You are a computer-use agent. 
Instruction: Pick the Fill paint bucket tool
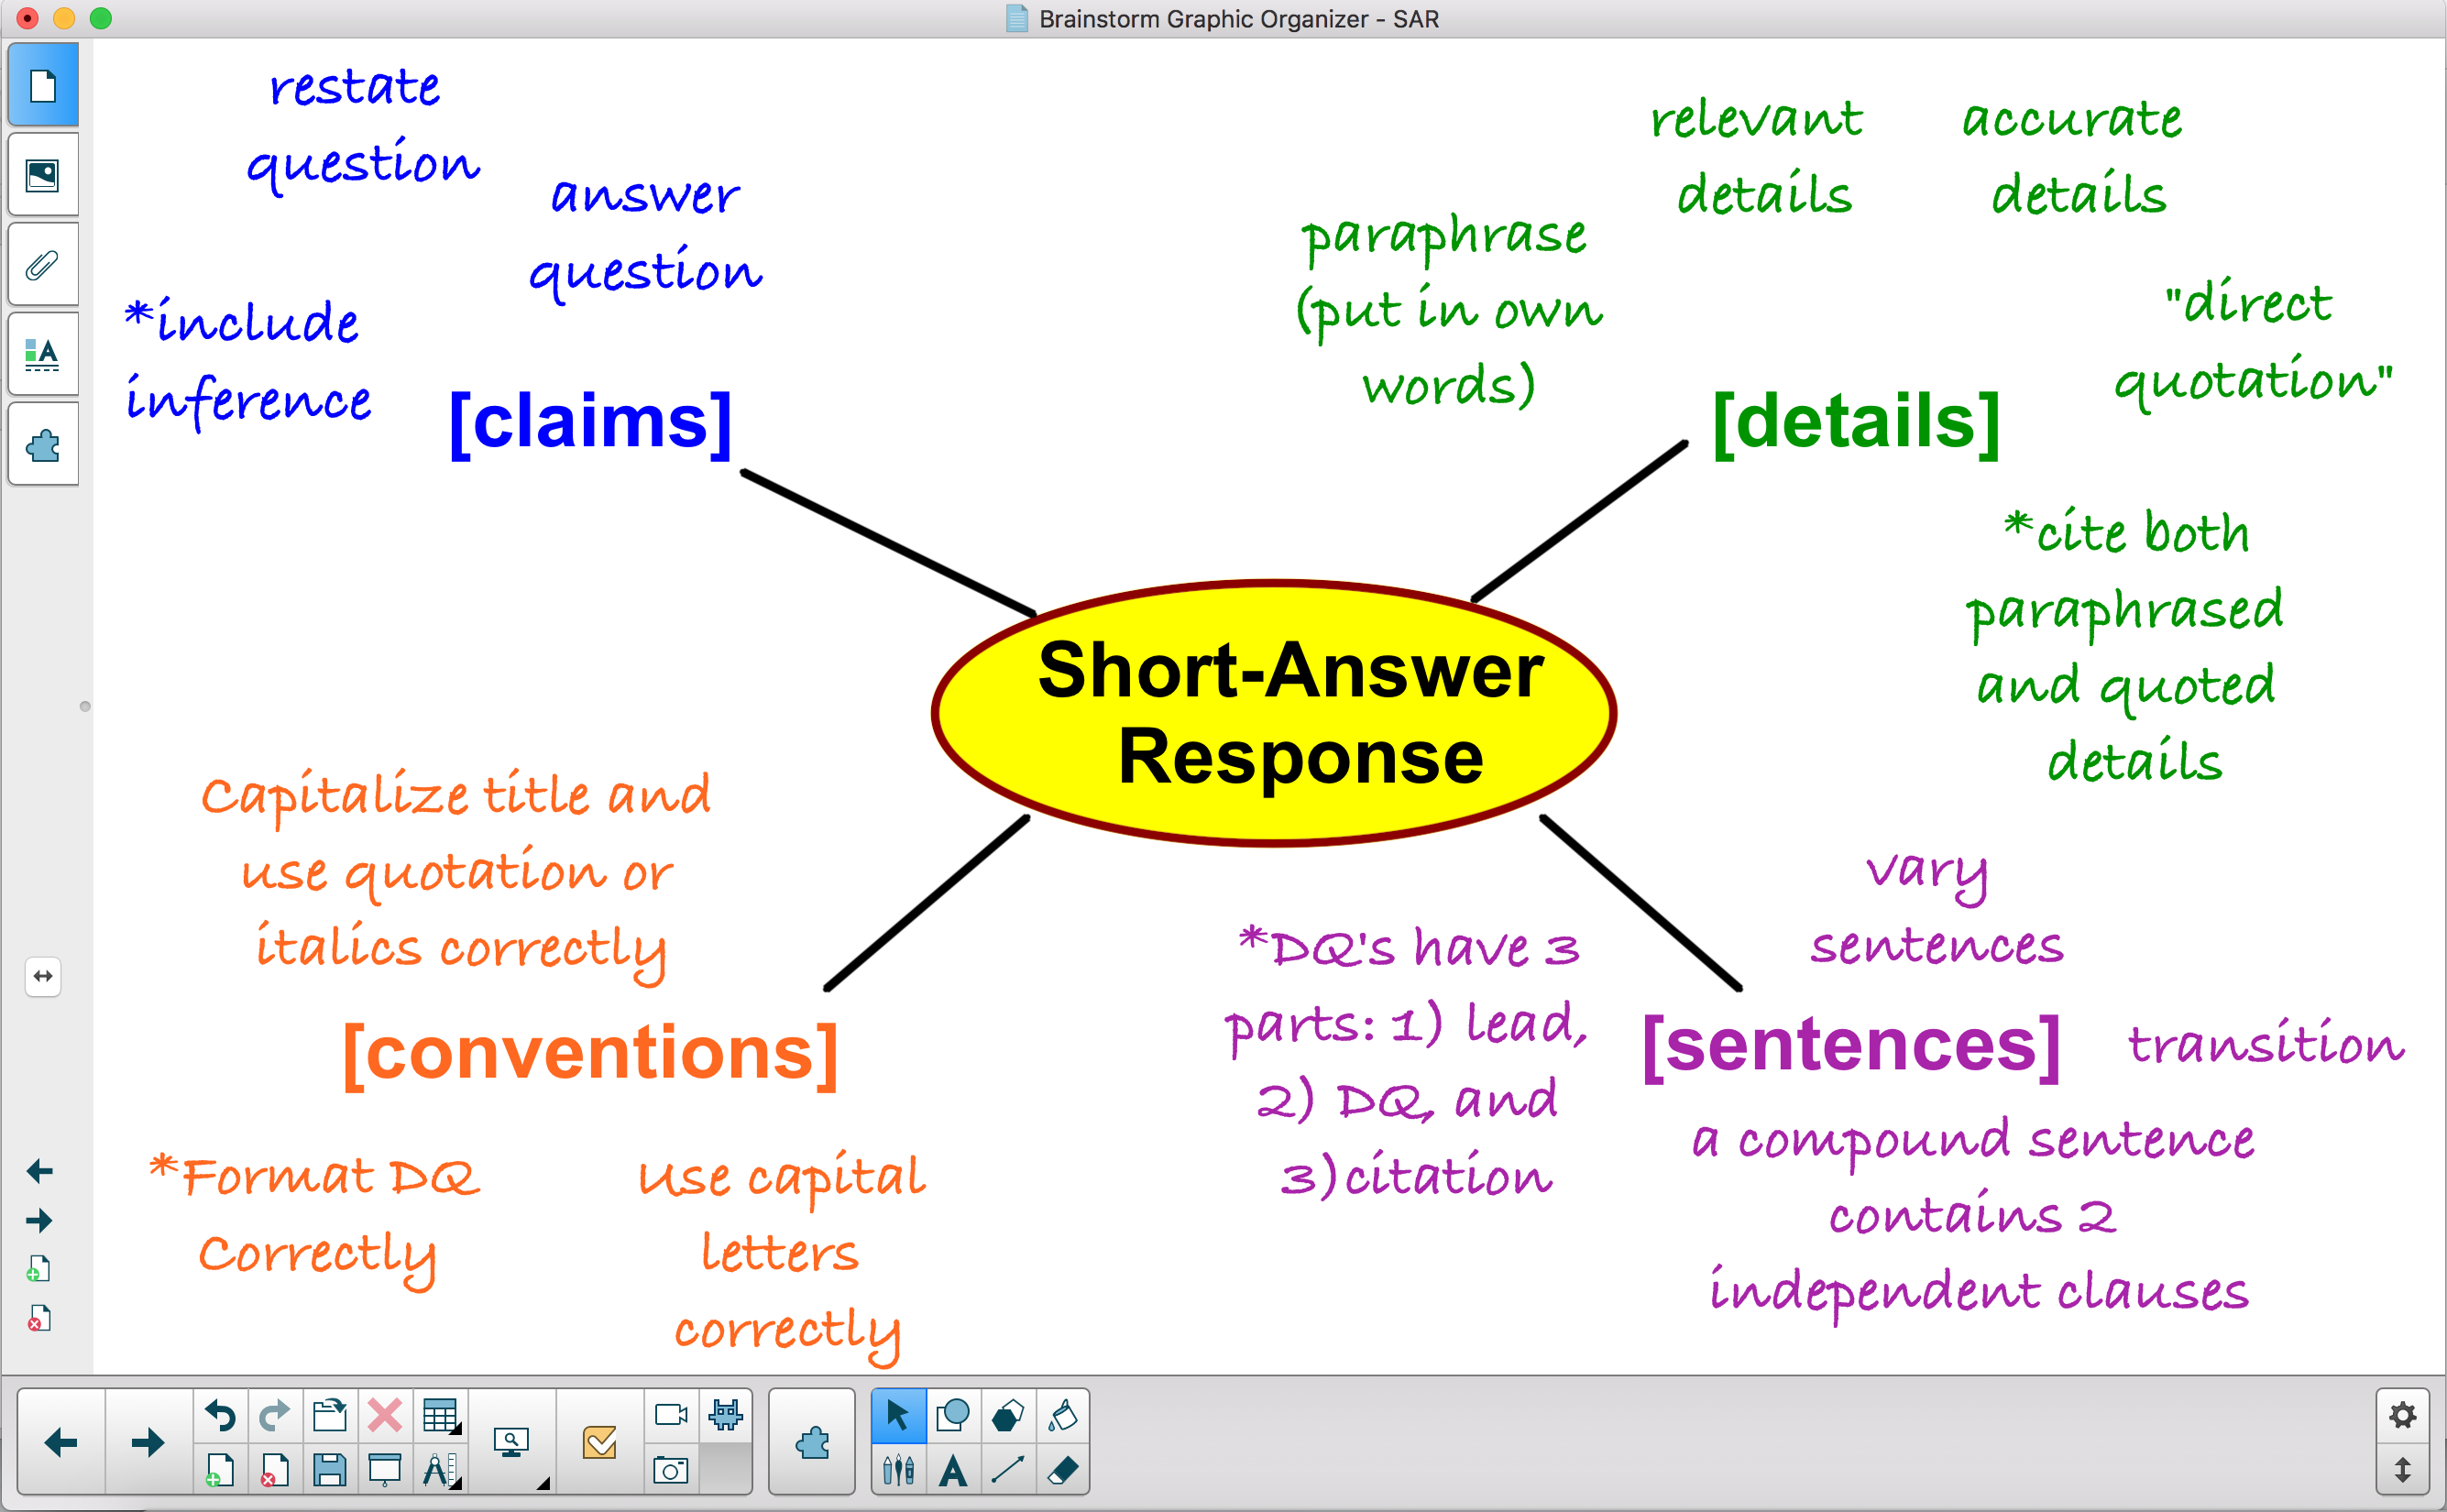point(1062,1415)
